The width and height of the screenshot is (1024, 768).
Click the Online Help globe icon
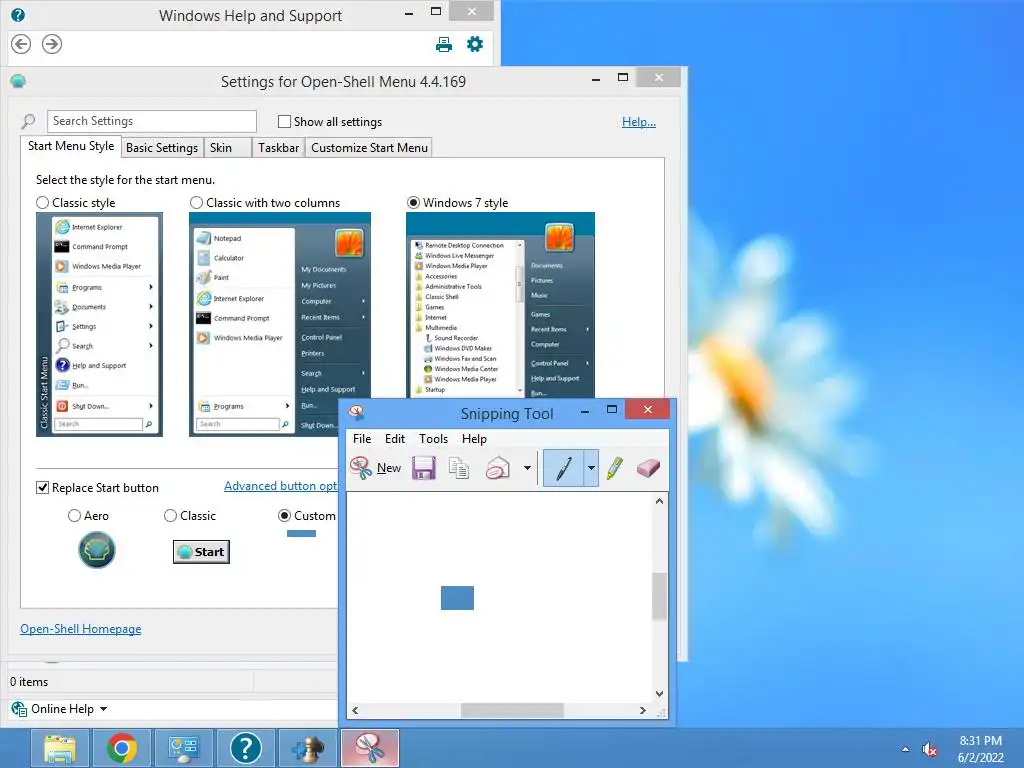pyautogui.click(x=19, y=709)
